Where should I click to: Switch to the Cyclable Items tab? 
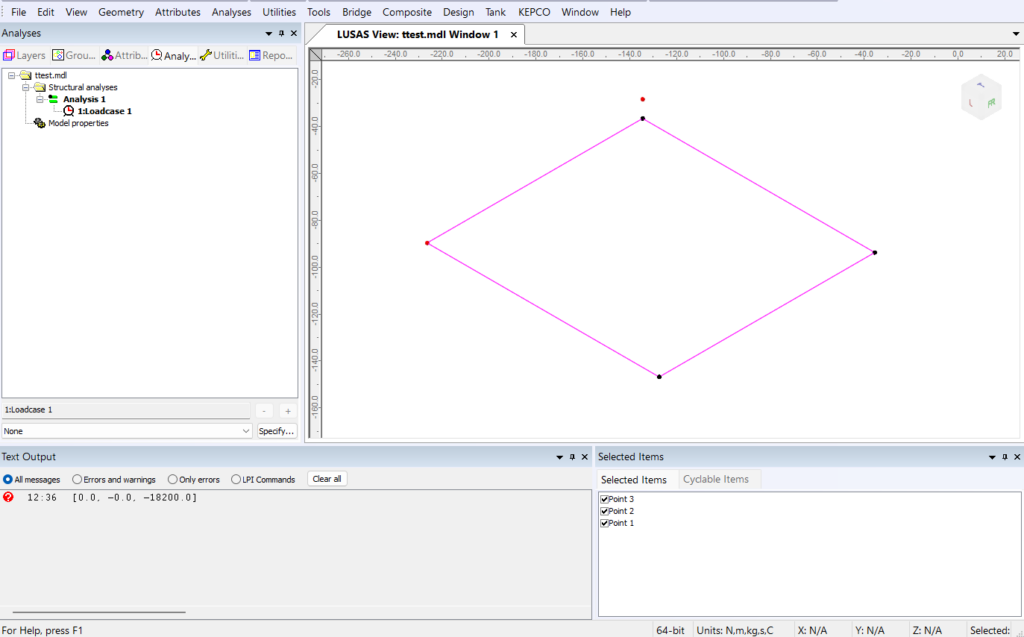pyautogui.click(x=715, y=479)
